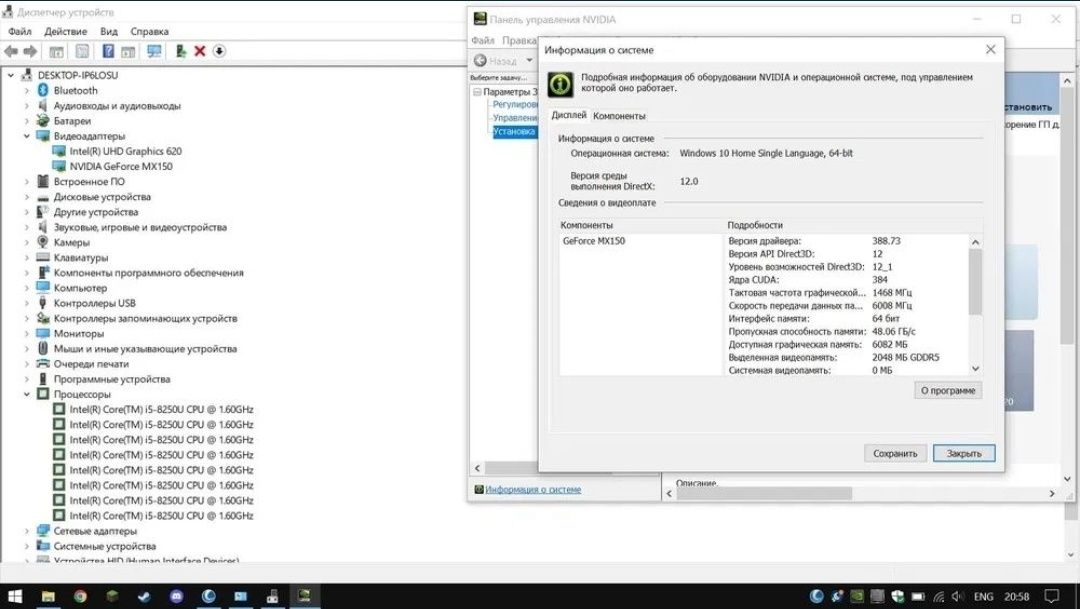Image resolution: width=1080 pixels, height=609 pixels.
Task: Click the volume speaker icon in system tray
Action: point(957,597)
